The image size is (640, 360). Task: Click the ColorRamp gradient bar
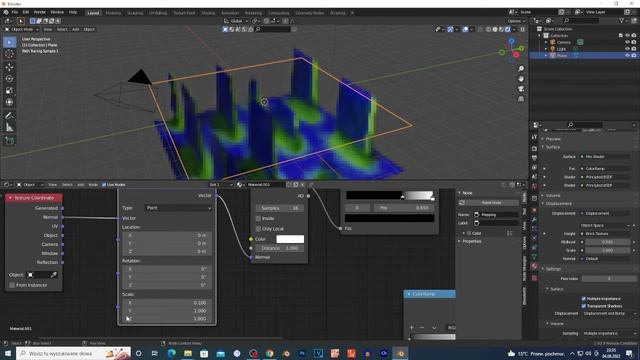(x=389, y=196)
